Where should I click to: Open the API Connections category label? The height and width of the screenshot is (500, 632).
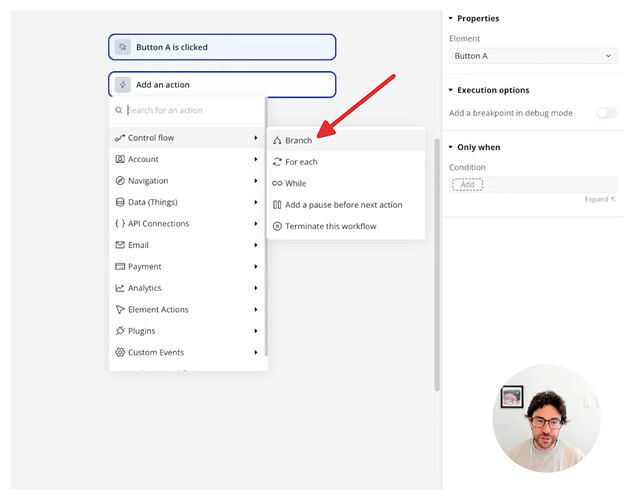[x=158, y=224]
